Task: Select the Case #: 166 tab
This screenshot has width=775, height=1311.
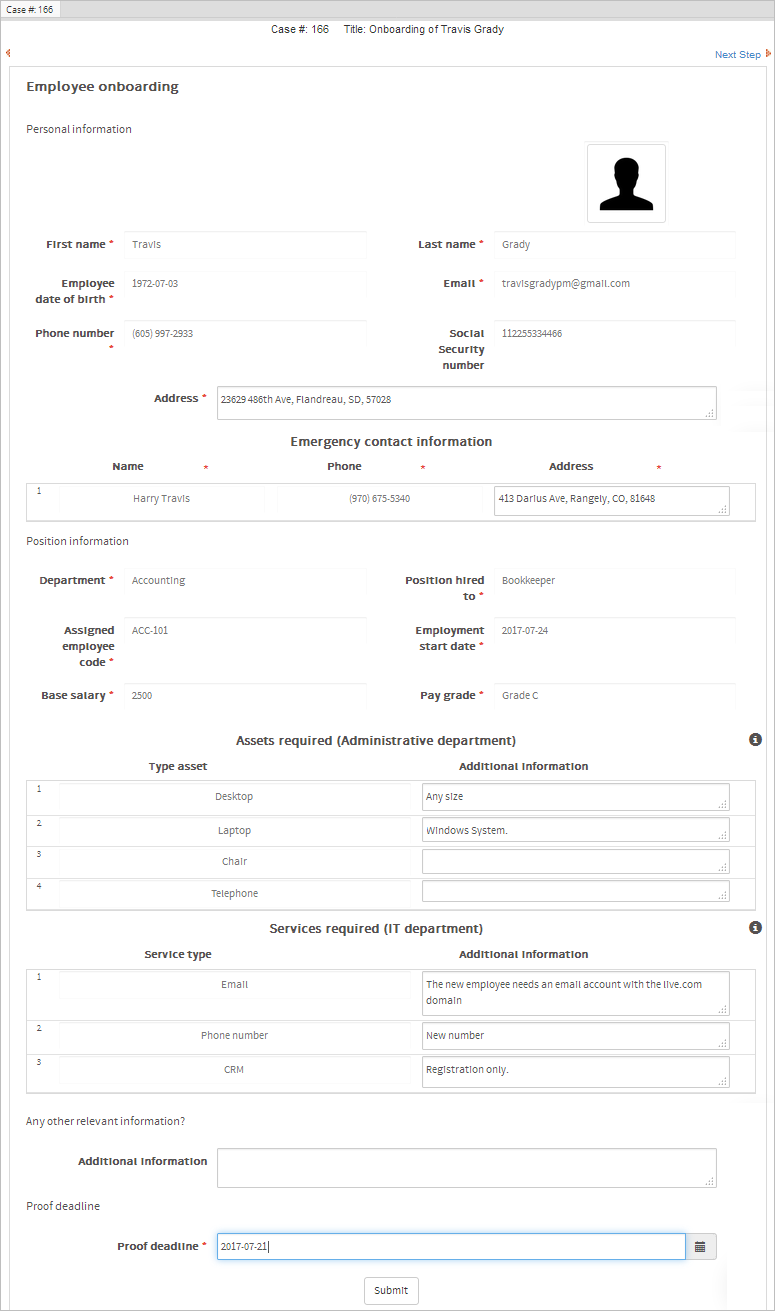Action: (x=30, y=9)
